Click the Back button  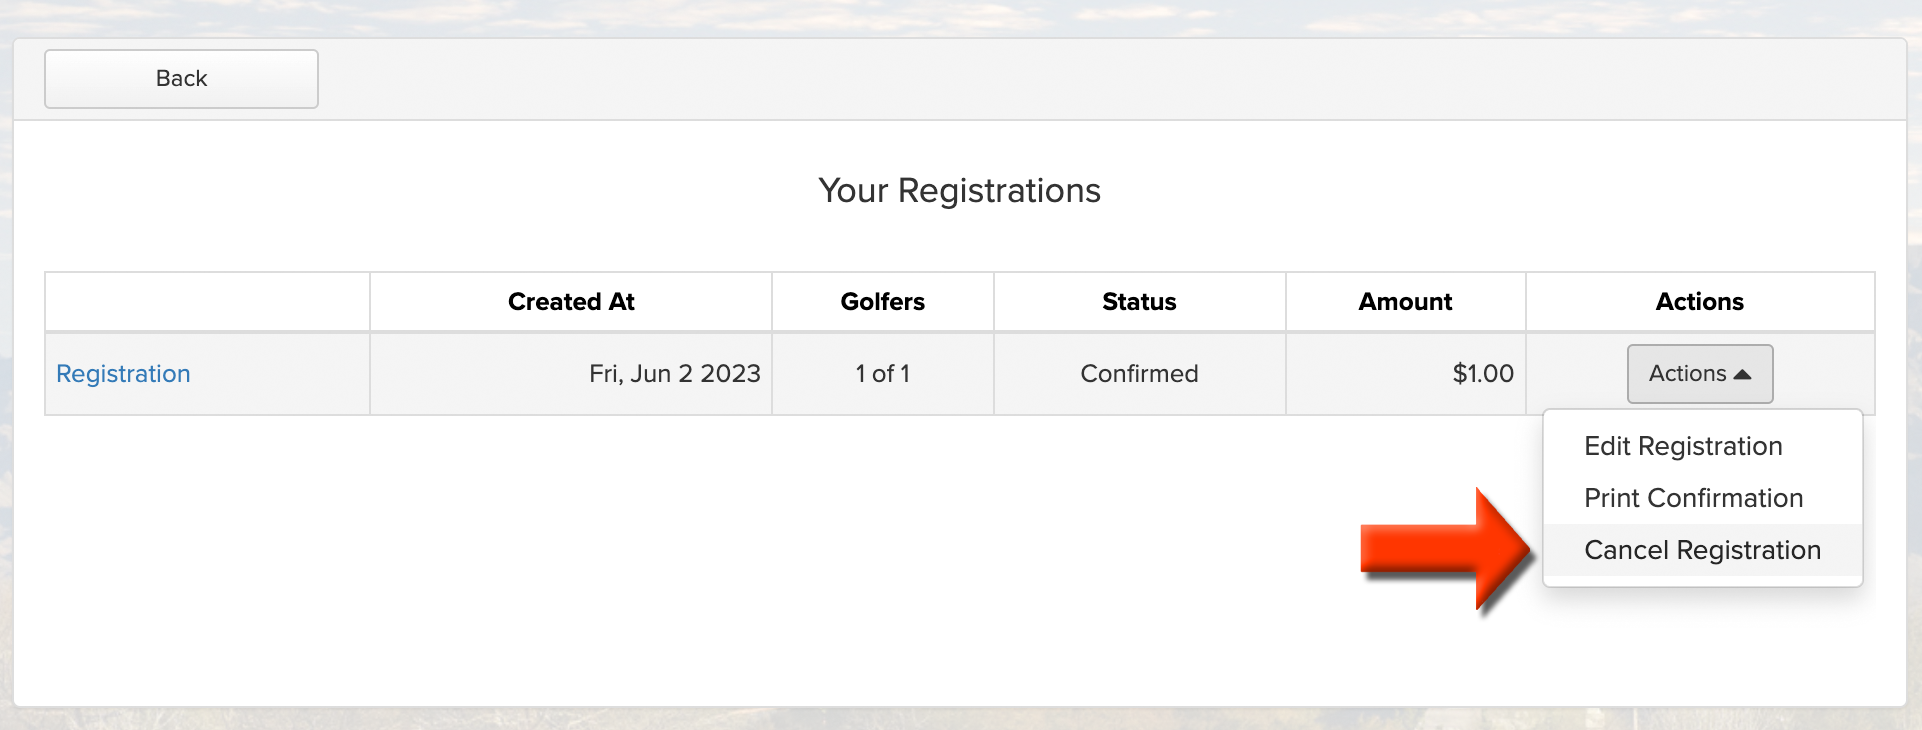click(181, 79)
